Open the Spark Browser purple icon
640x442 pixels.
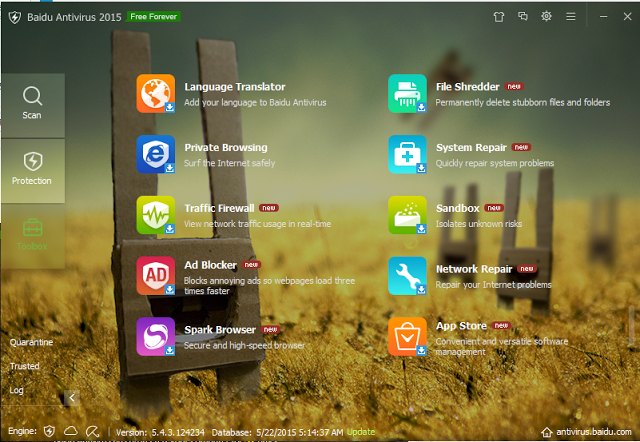[156, 337]
